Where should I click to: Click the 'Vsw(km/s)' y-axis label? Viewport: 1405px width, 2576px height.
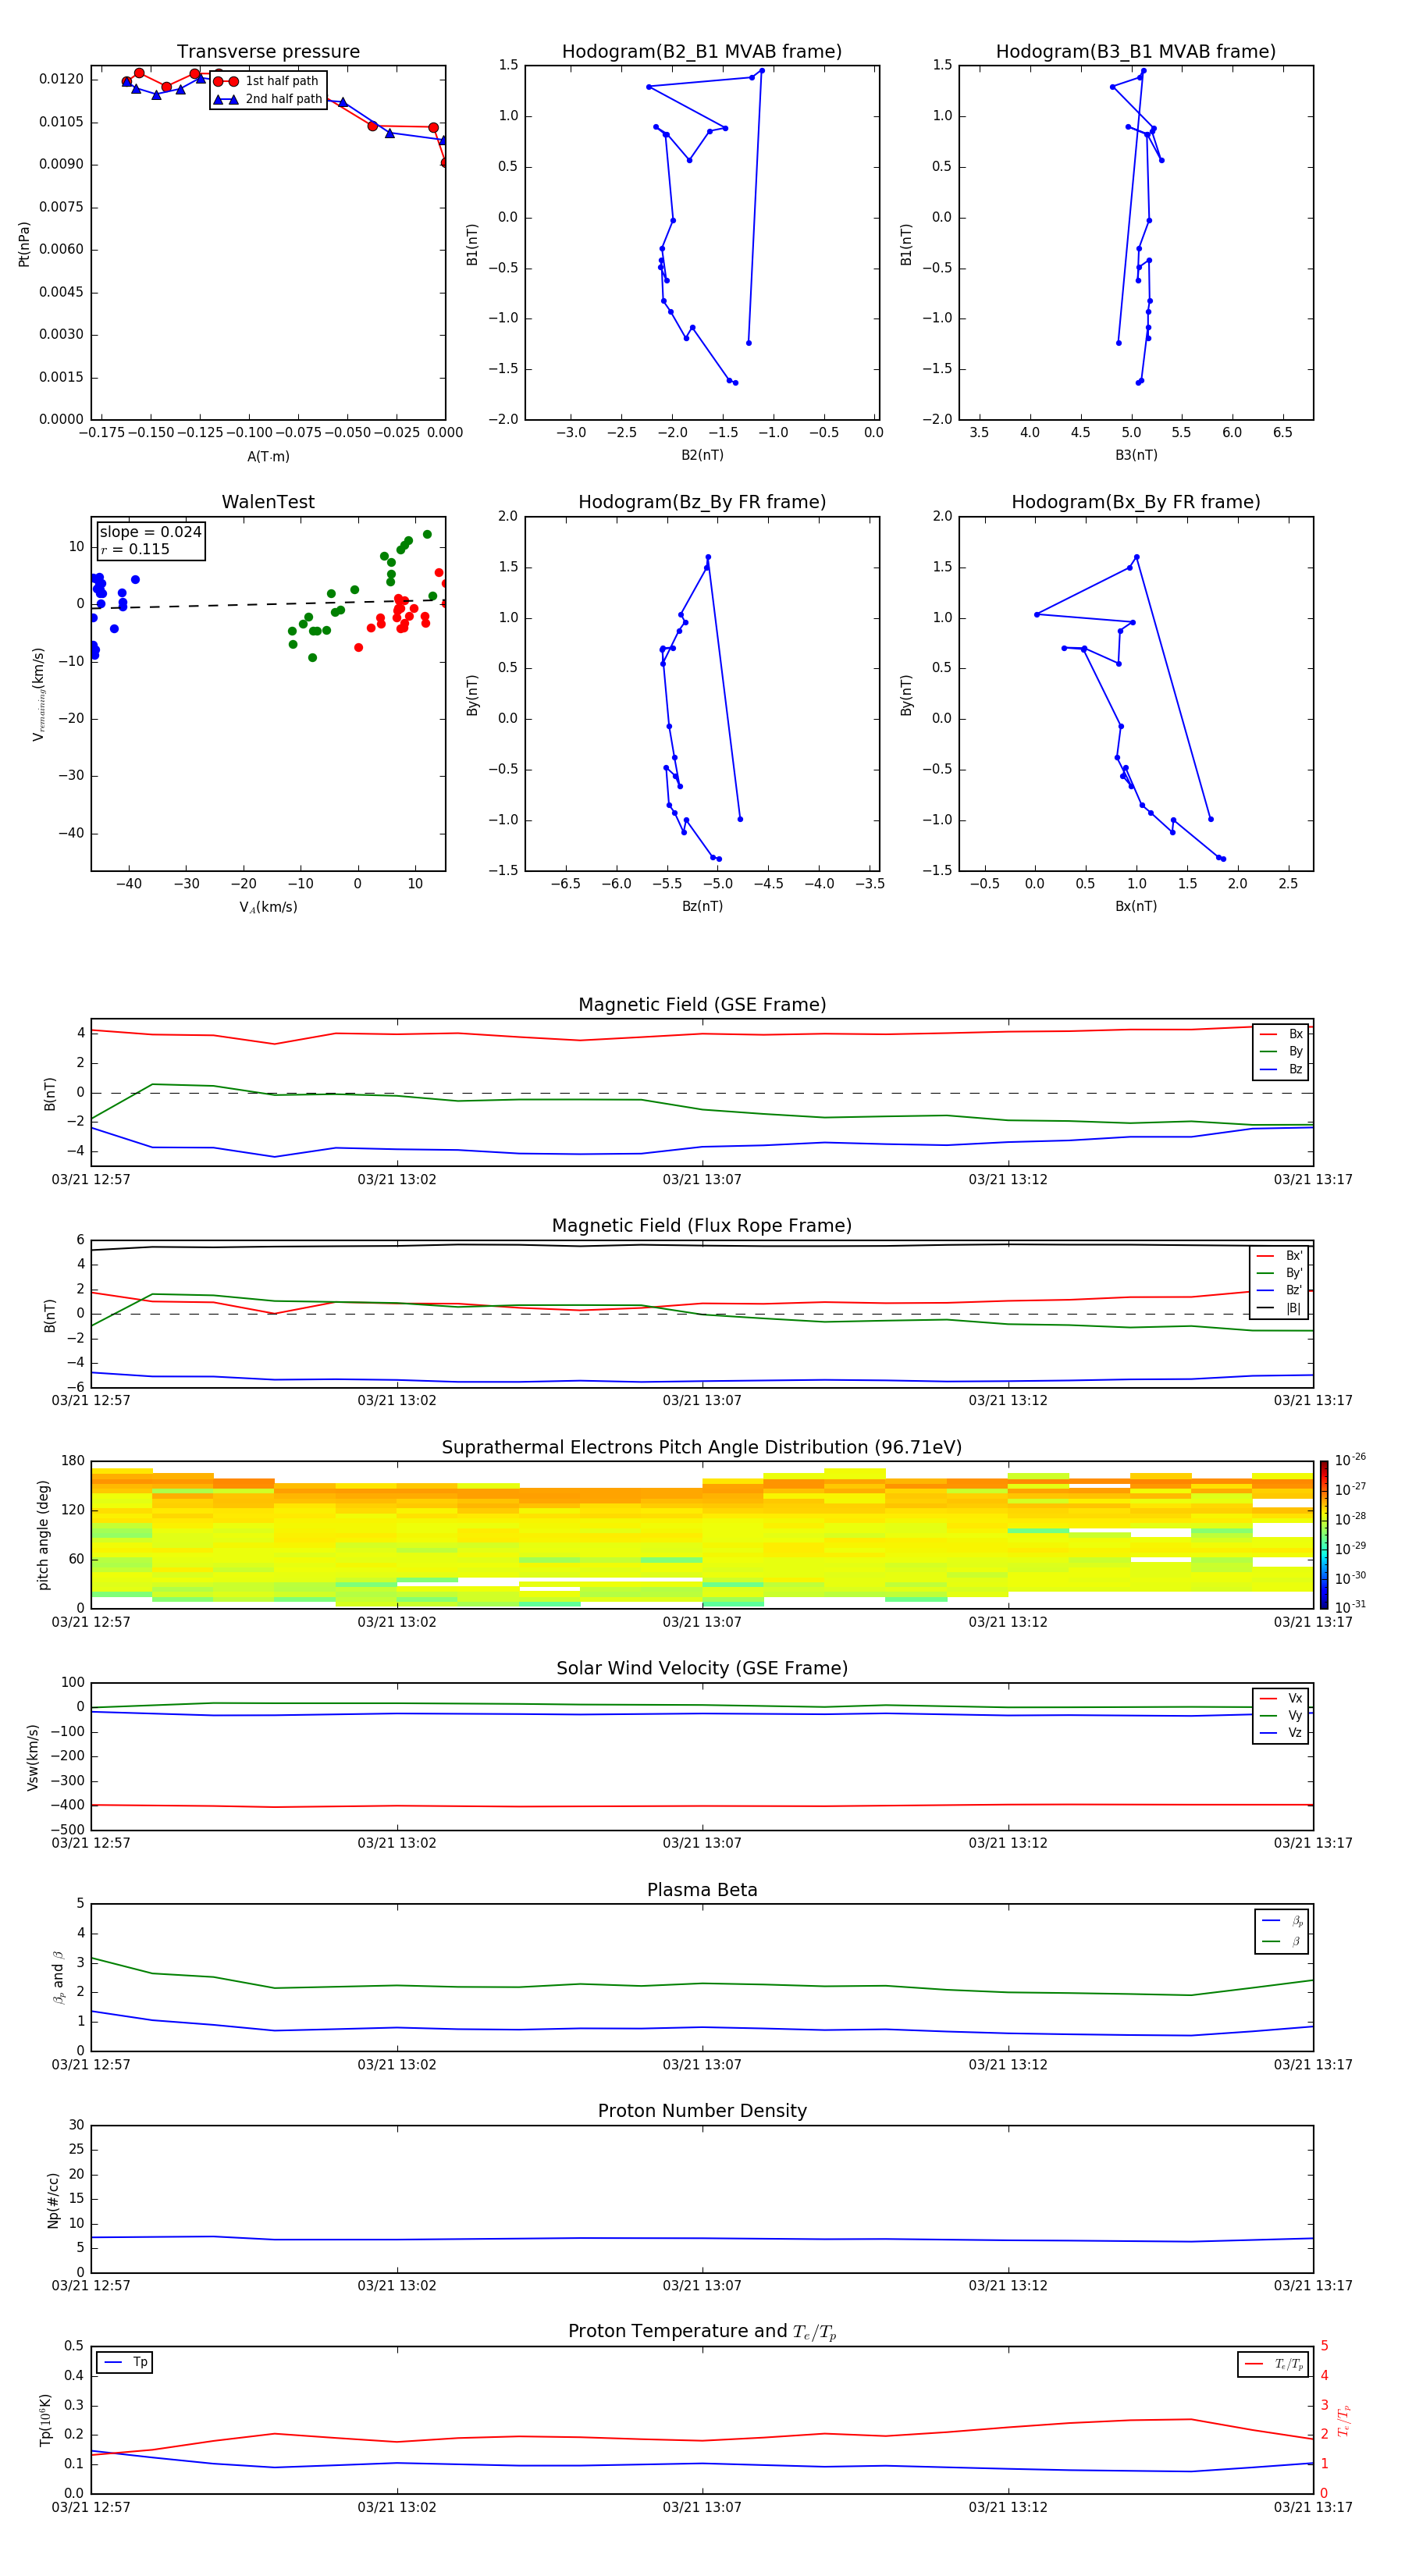32,1757
